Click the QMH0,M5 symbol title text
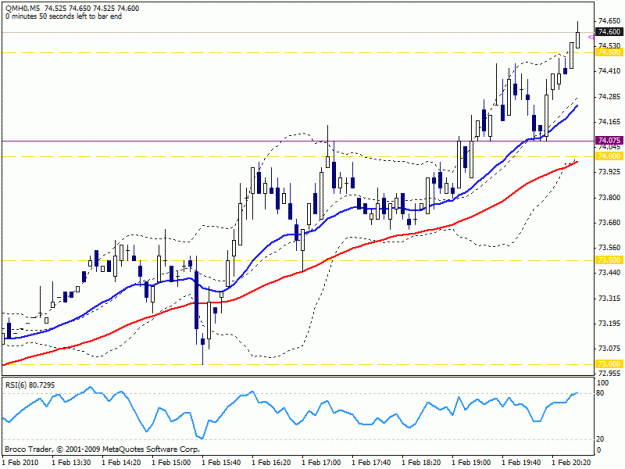Image resolution: width=625 pixels, height=469 pixels. tap(23, 8)
